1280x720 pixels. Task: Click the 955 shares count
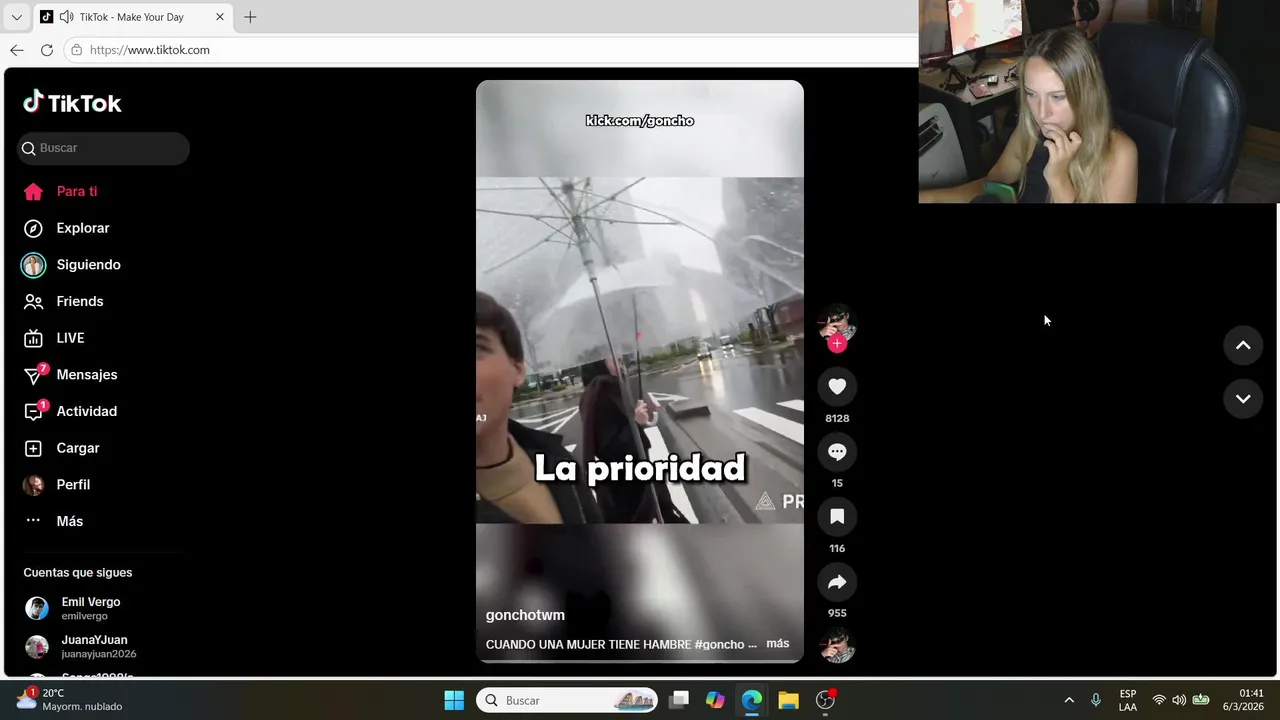click(x=837, y=613)
